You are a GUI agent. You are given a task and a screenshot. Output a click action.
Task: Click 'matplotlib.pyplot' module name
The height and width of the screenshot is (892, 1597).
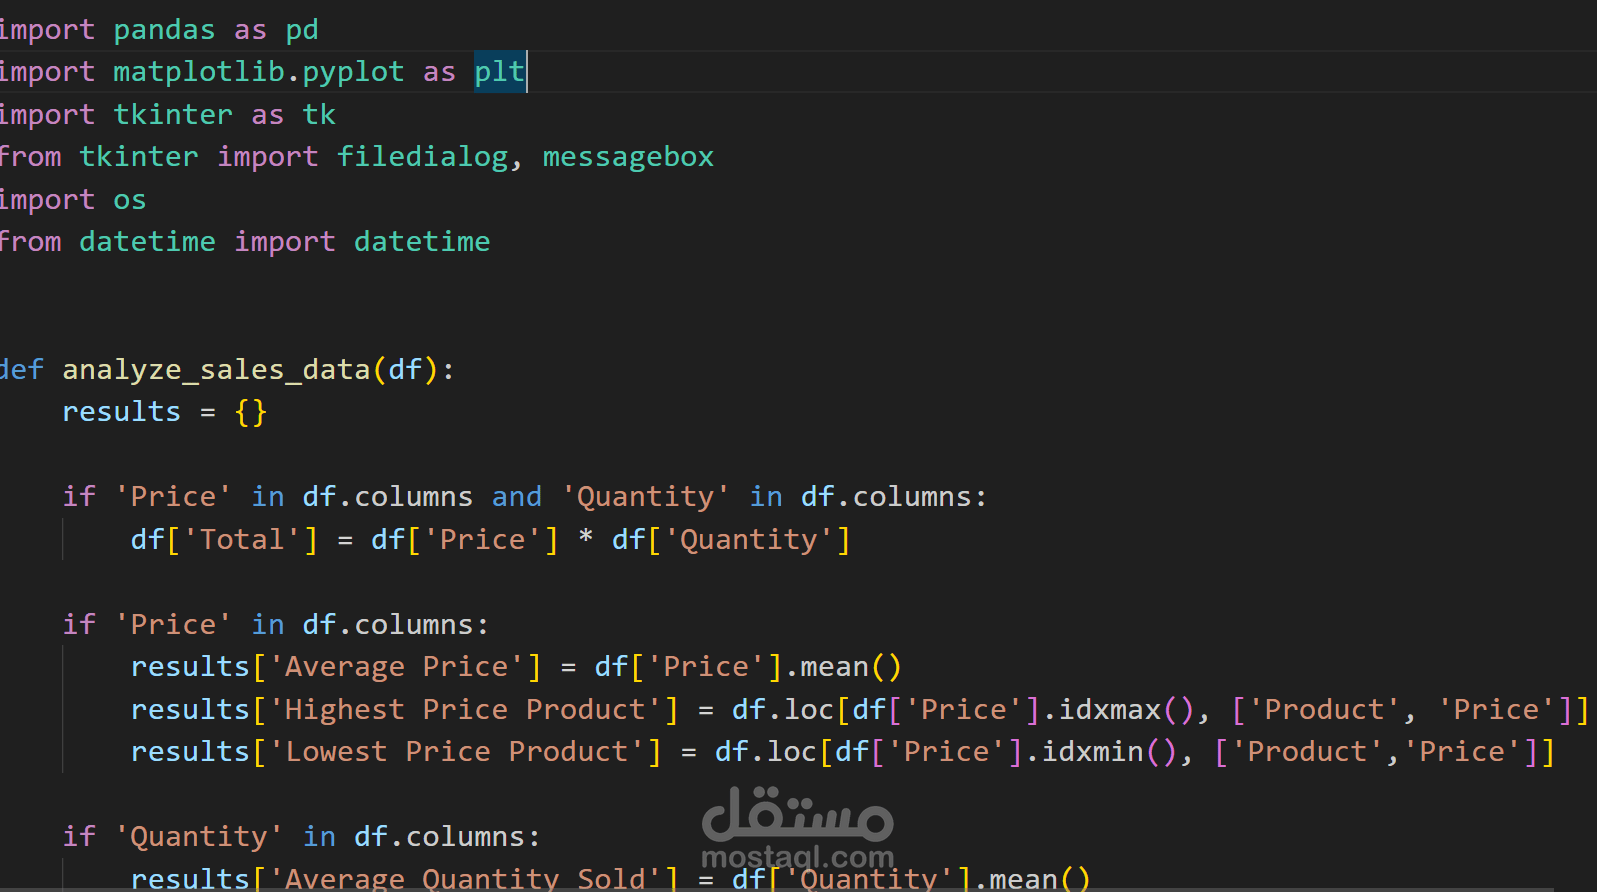[259, 72]
